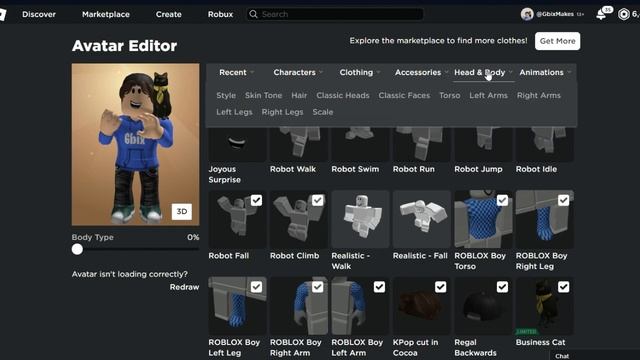640x360 pixels.
Task: Open the notifications bell icon
Action: click(601, 15)
